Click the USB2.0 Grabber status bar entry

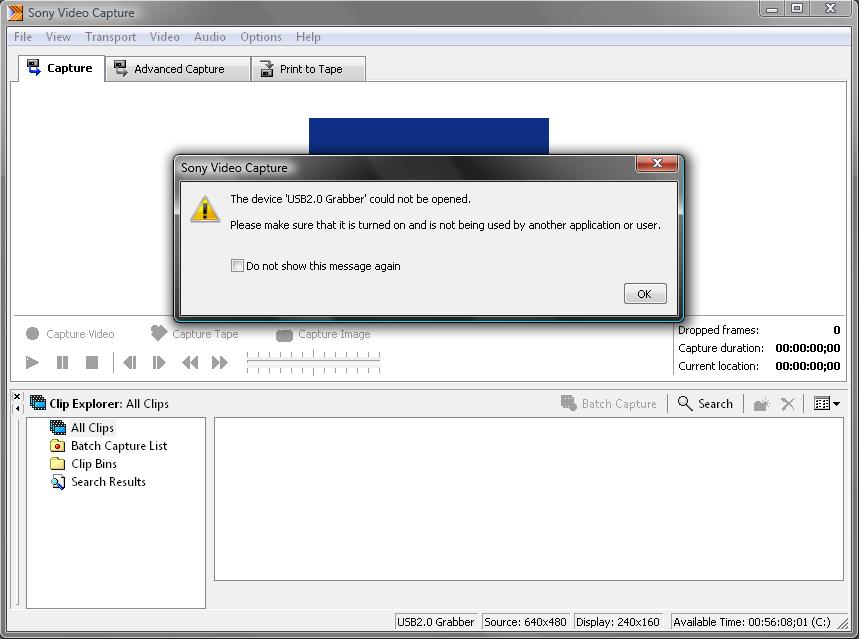[436, 622]
